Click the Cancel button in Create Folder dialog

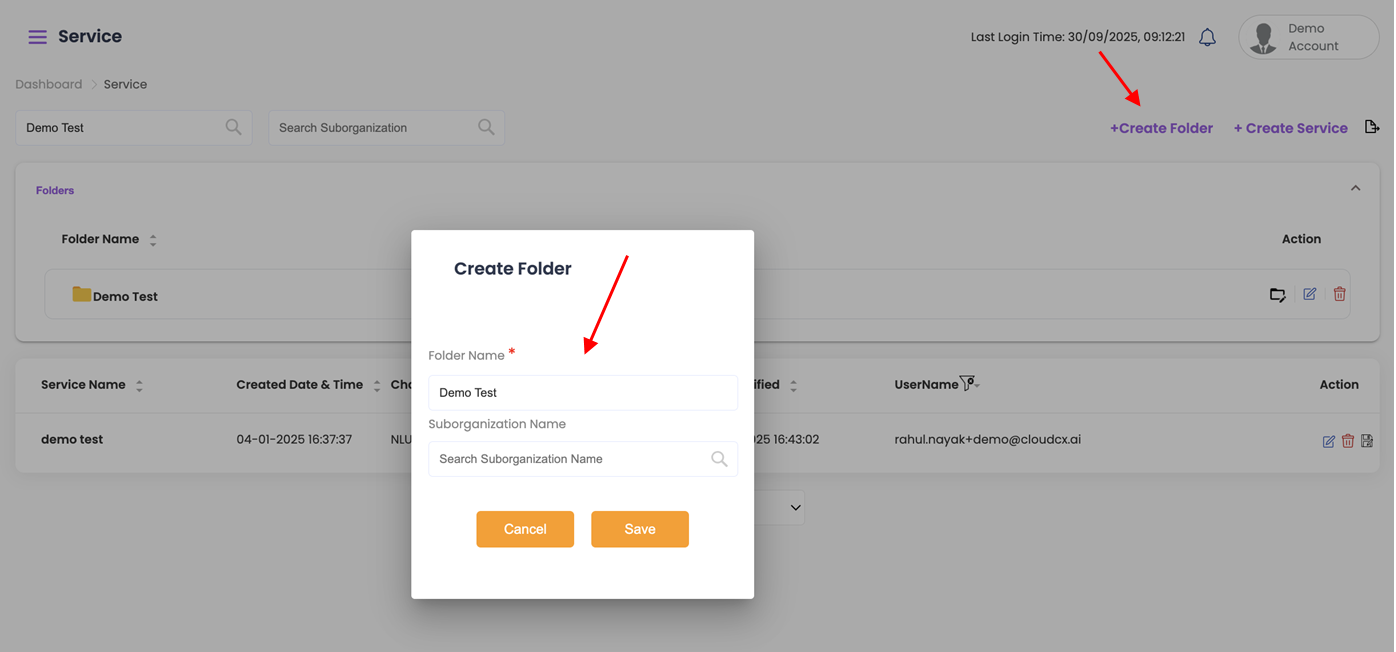pos(525,529)
